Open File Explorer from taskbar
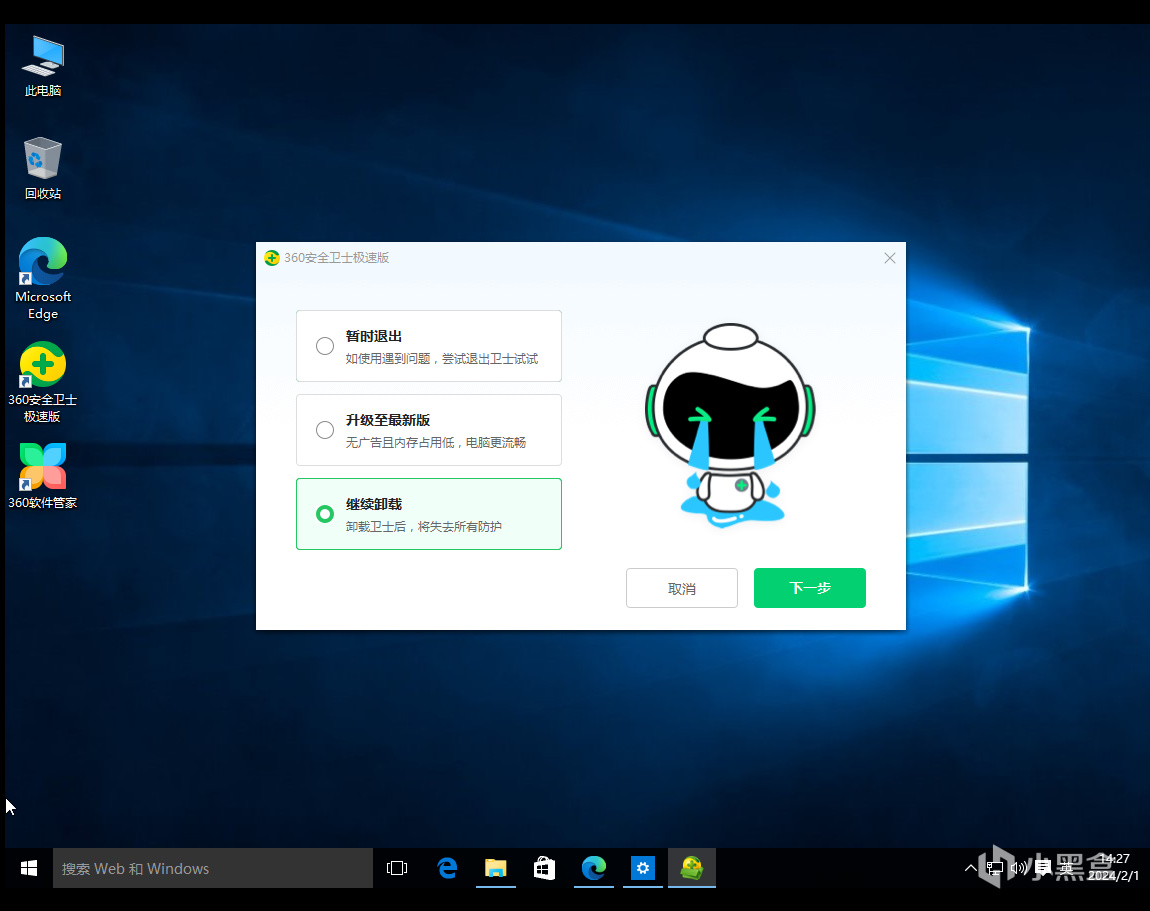The image size is (1150, 911). [x=496, y=868]
